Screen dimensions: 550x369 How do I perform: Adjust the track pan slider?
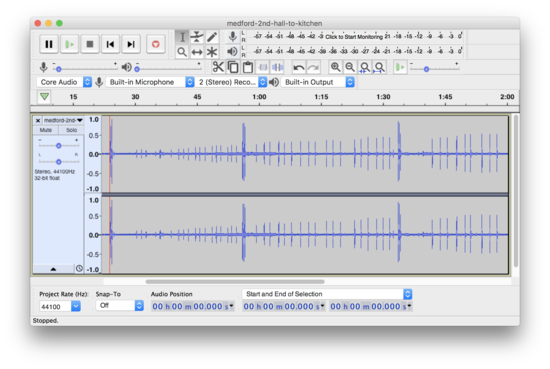[x=59, y=161]
